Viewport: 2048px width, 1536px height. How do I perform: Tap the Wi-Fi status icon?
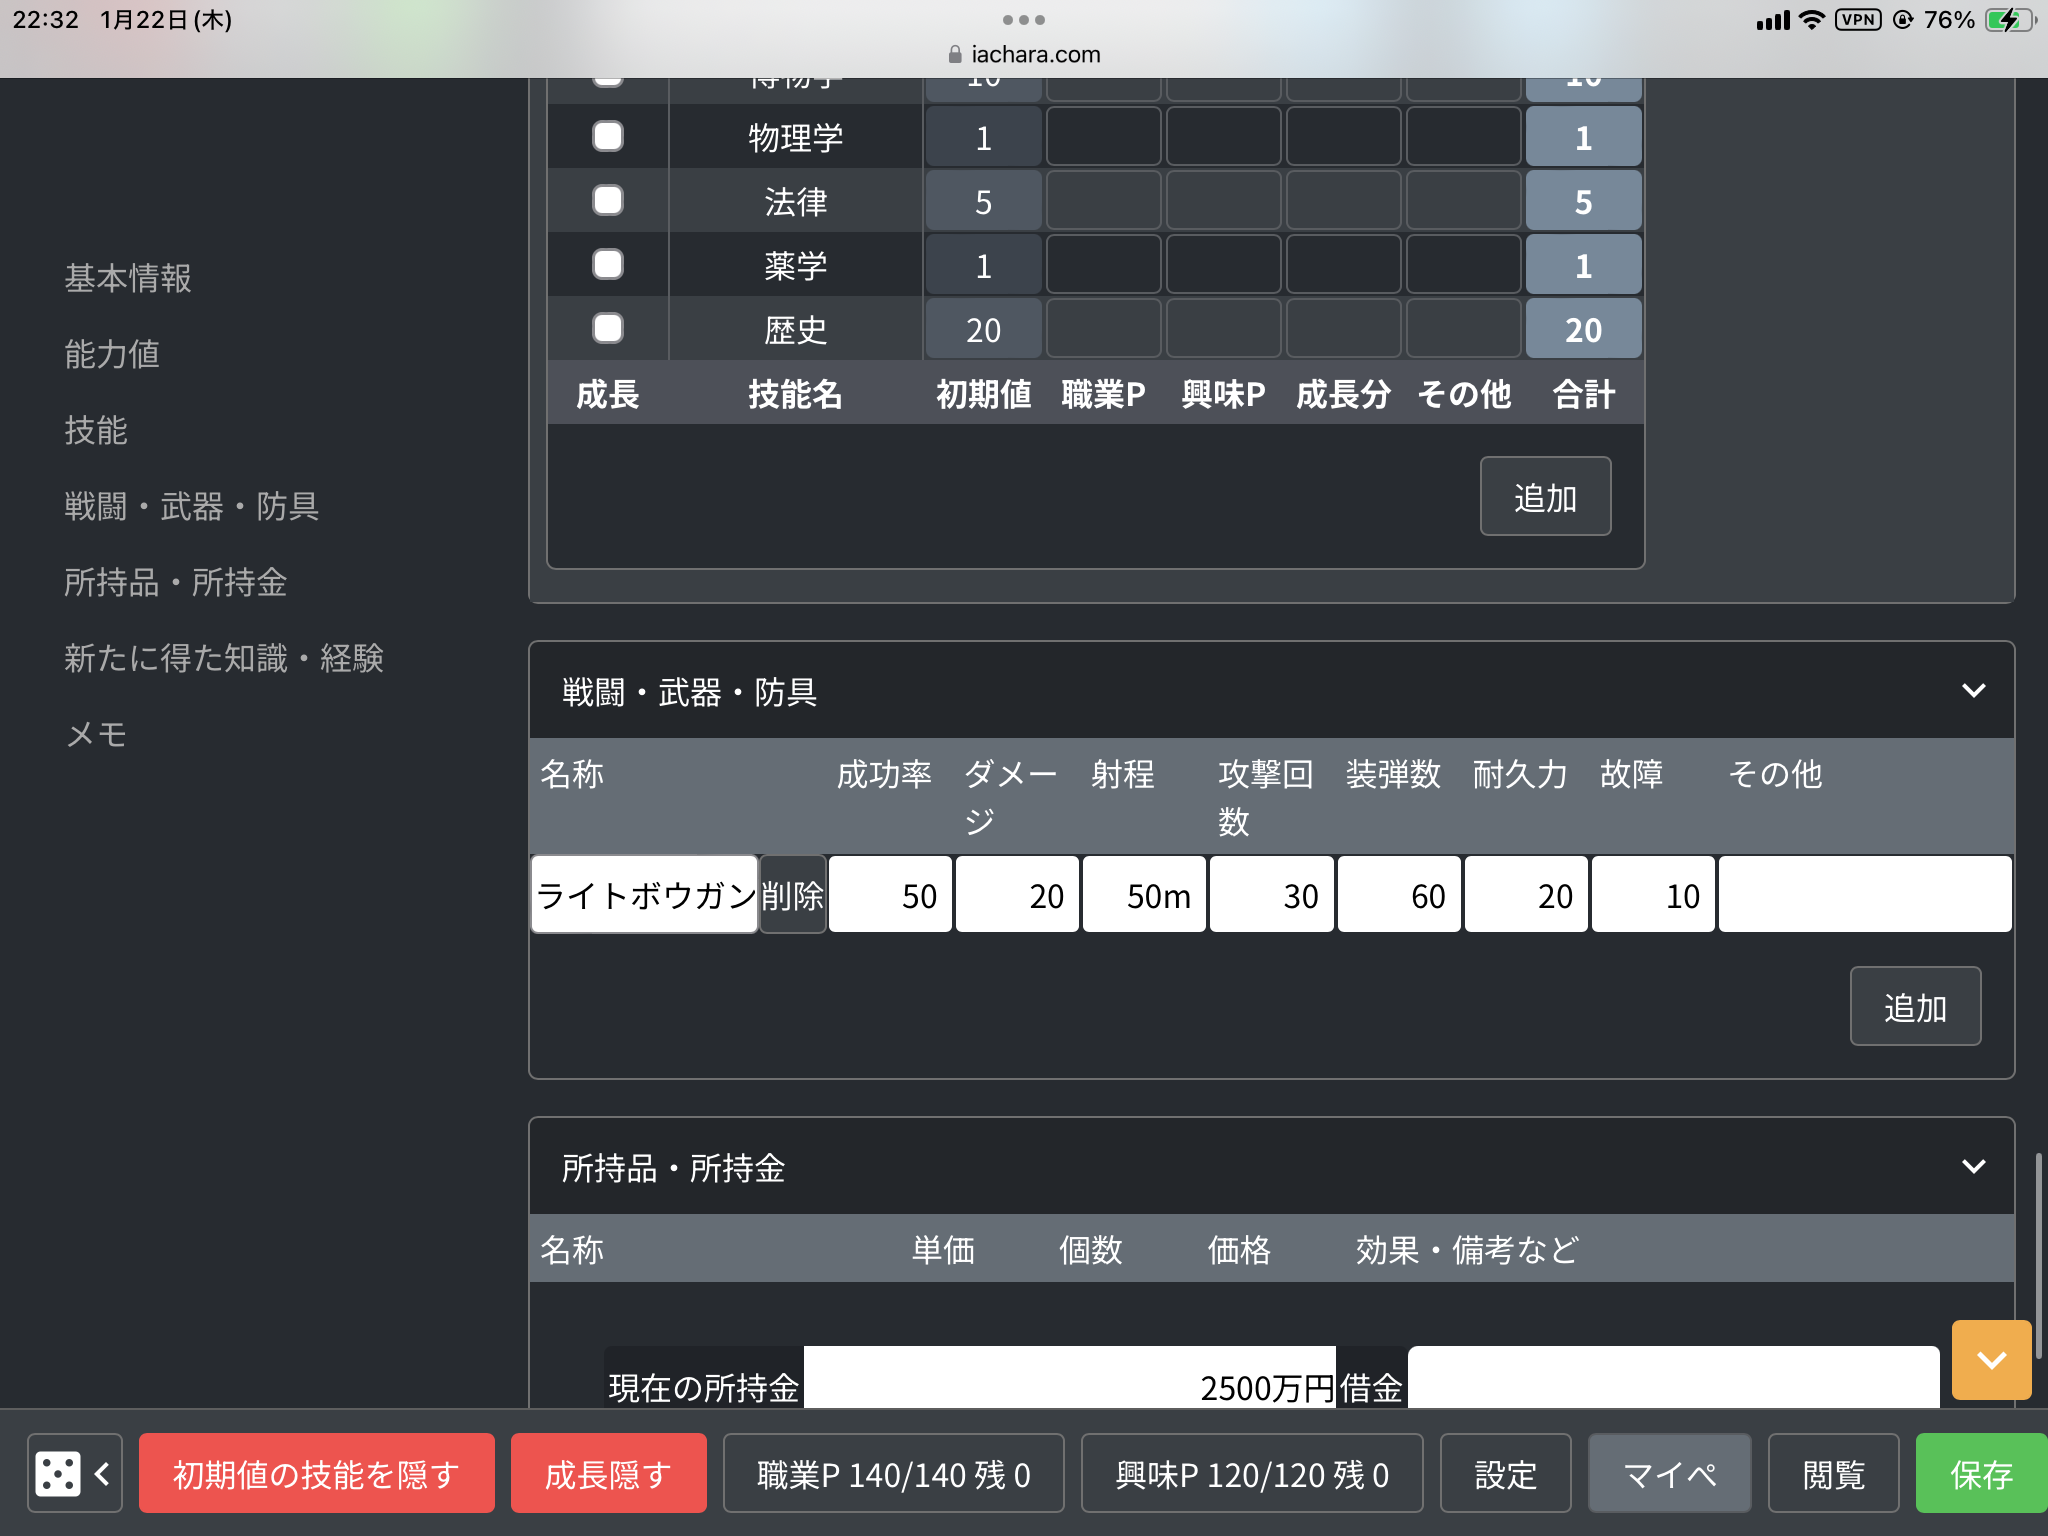[1811, 20]
